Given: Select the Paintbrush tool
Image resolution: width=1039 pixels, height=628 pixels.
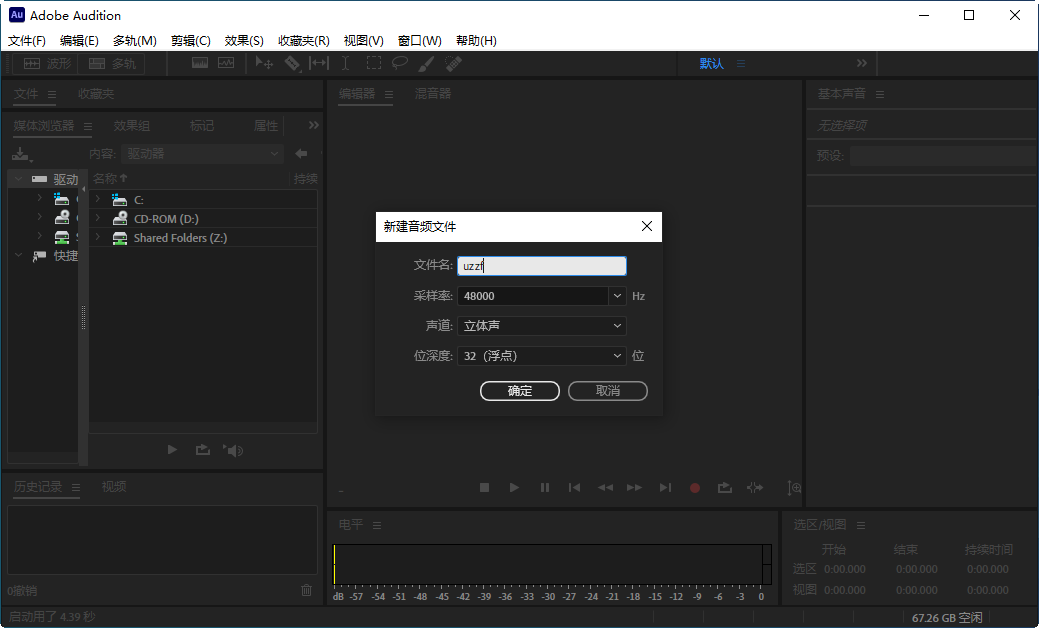Looking at the screenshot, I should pos(424,63).
